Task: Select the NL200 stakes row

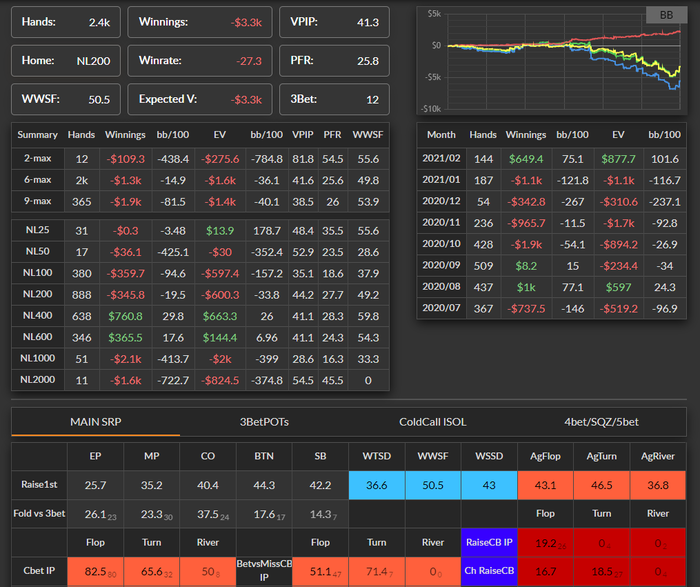Action: (x=200, y=295)
